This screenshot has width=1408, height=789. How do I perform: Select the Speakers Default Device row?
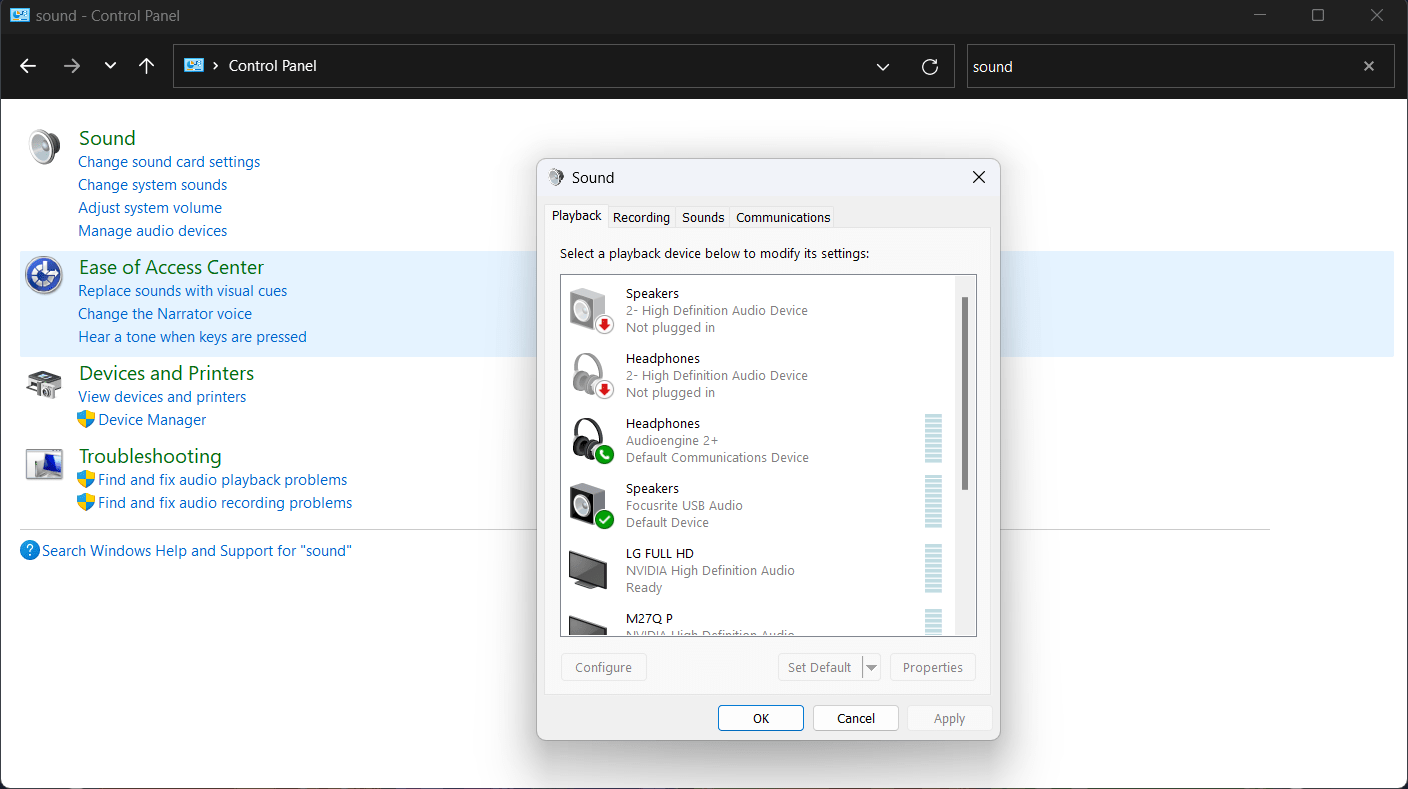pyautogui.click(x=757, y=505)
